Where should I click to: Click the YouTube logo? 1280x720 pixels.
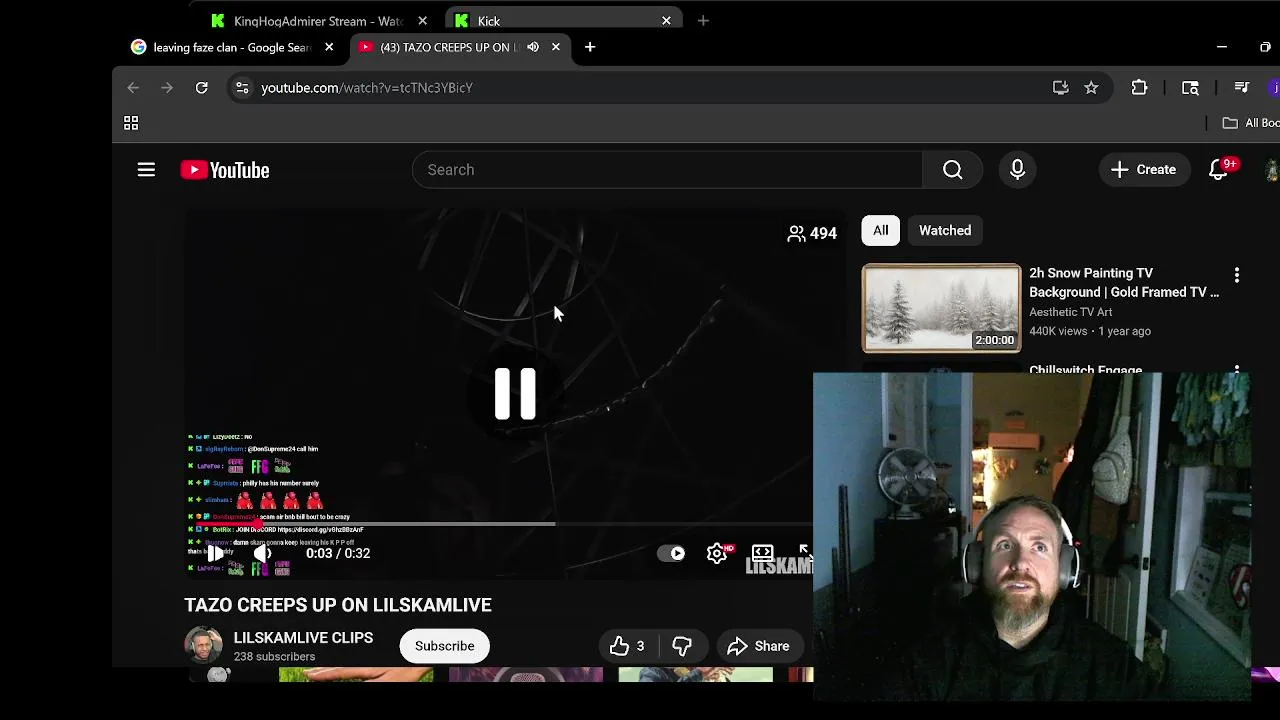tap(225, 170)
